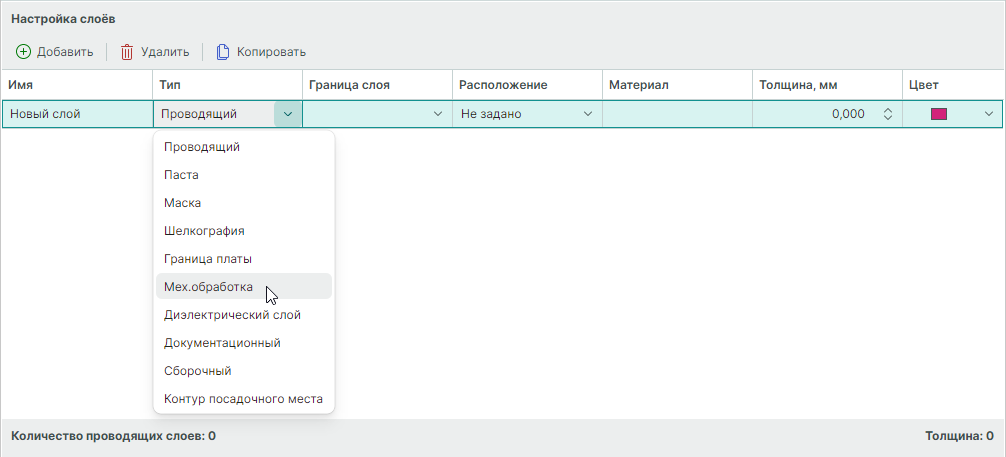
Task: Select Граница платы option
Action: click(x=208, y=259)
